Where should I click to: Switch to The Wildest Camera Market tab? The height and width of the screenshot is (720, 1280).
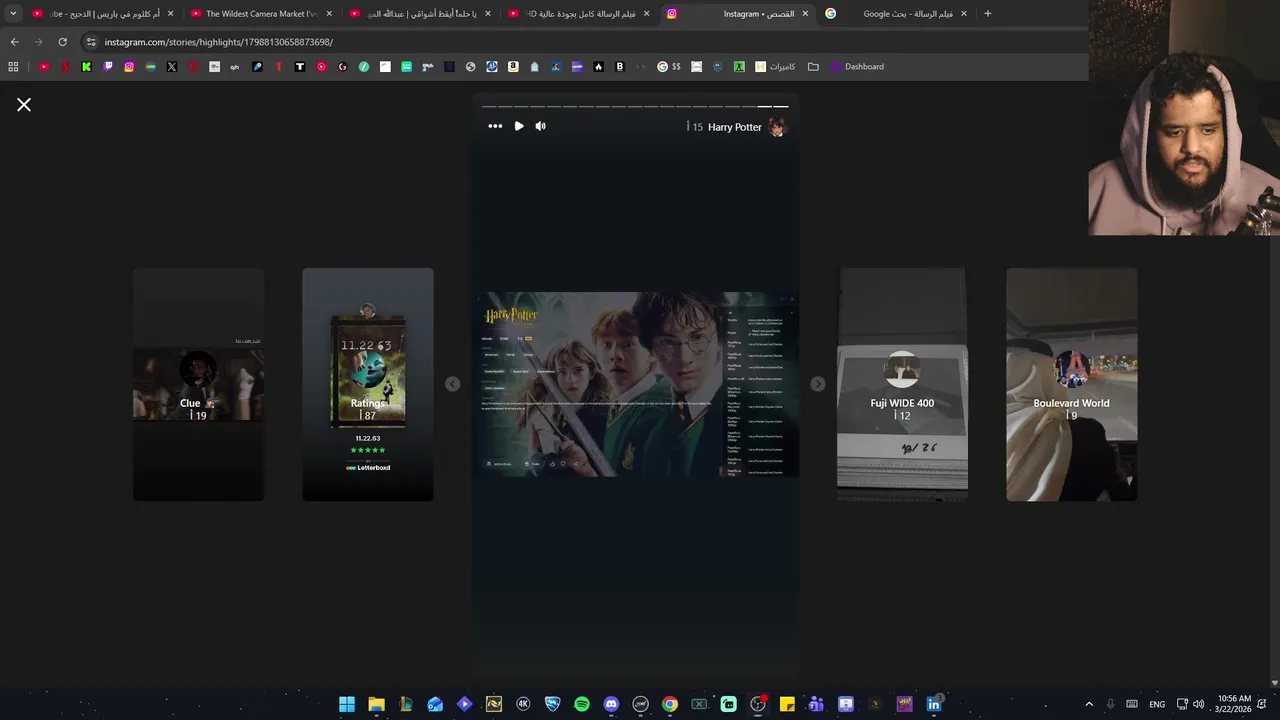tap(262, 14)
